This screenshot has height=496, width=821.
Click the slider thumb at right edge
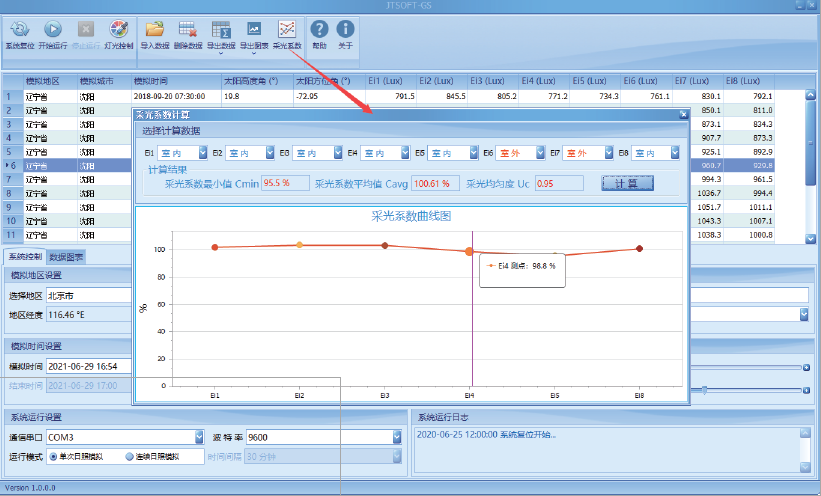[704, 390]
